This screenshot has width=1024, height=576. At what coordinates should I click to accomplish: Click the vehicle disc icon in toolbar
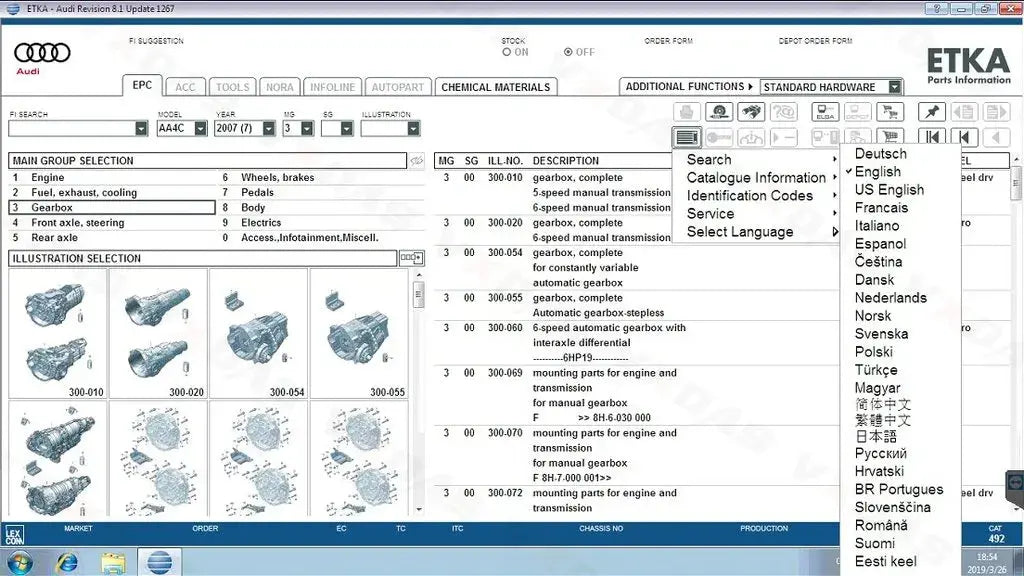(x=719, y=112)
